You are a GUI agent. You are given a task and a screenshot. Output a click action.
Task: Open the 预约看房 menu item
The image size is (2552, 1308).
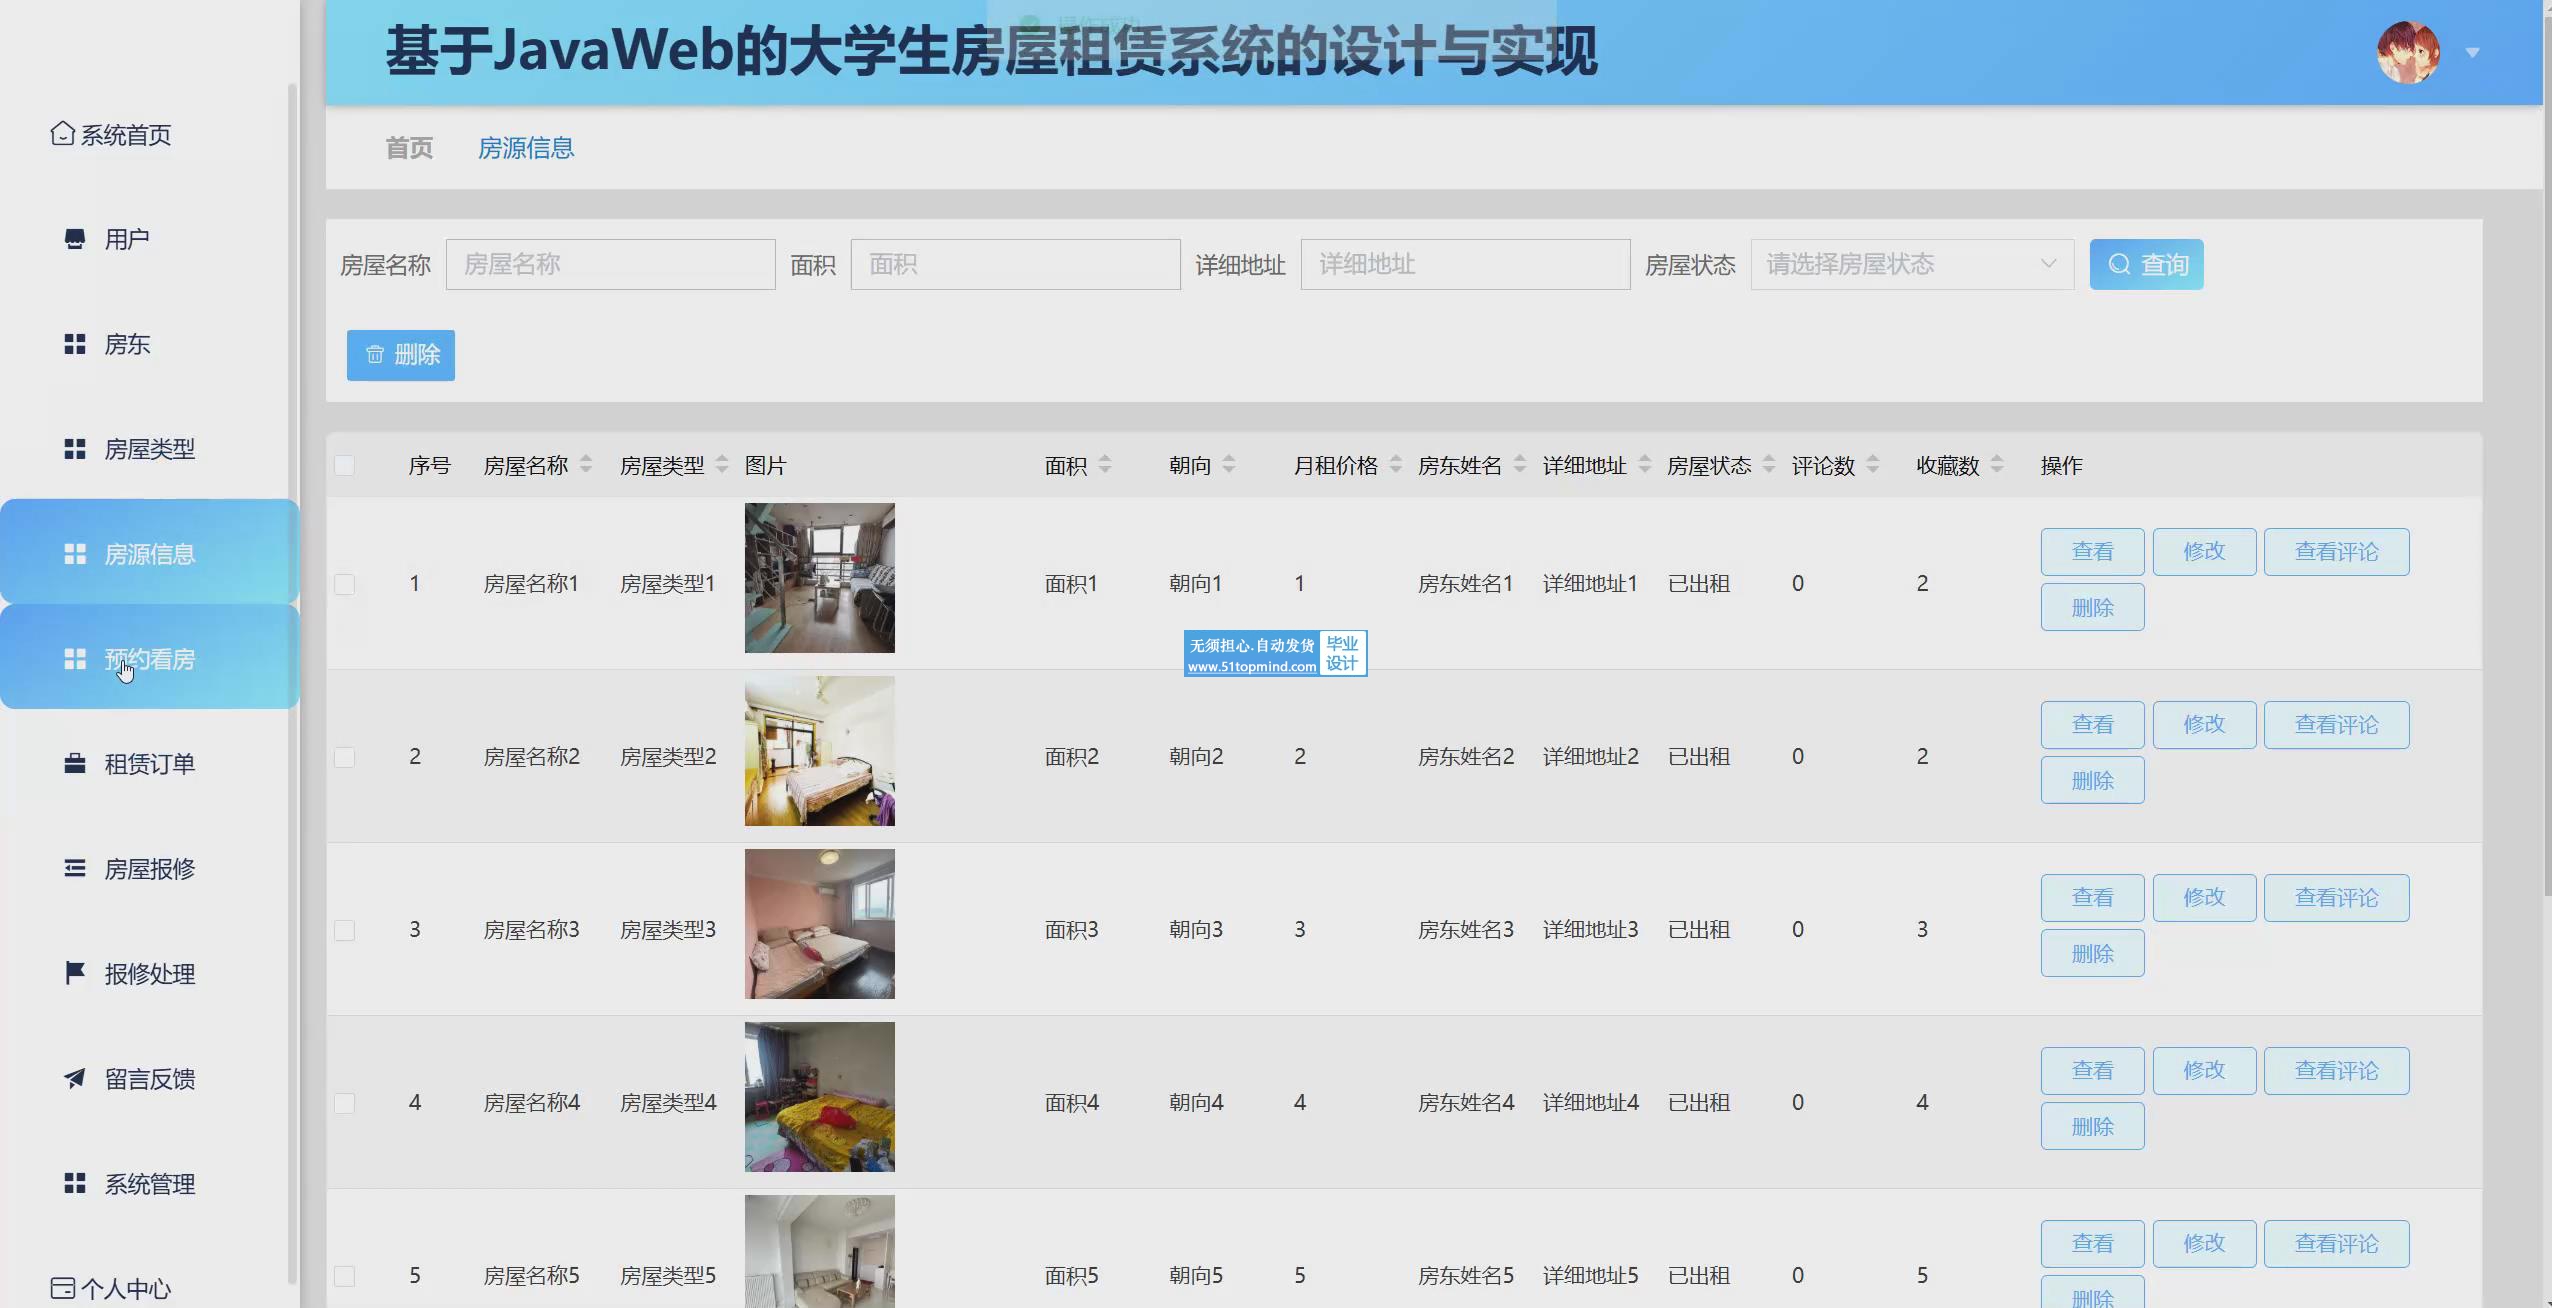pos(150,659)
